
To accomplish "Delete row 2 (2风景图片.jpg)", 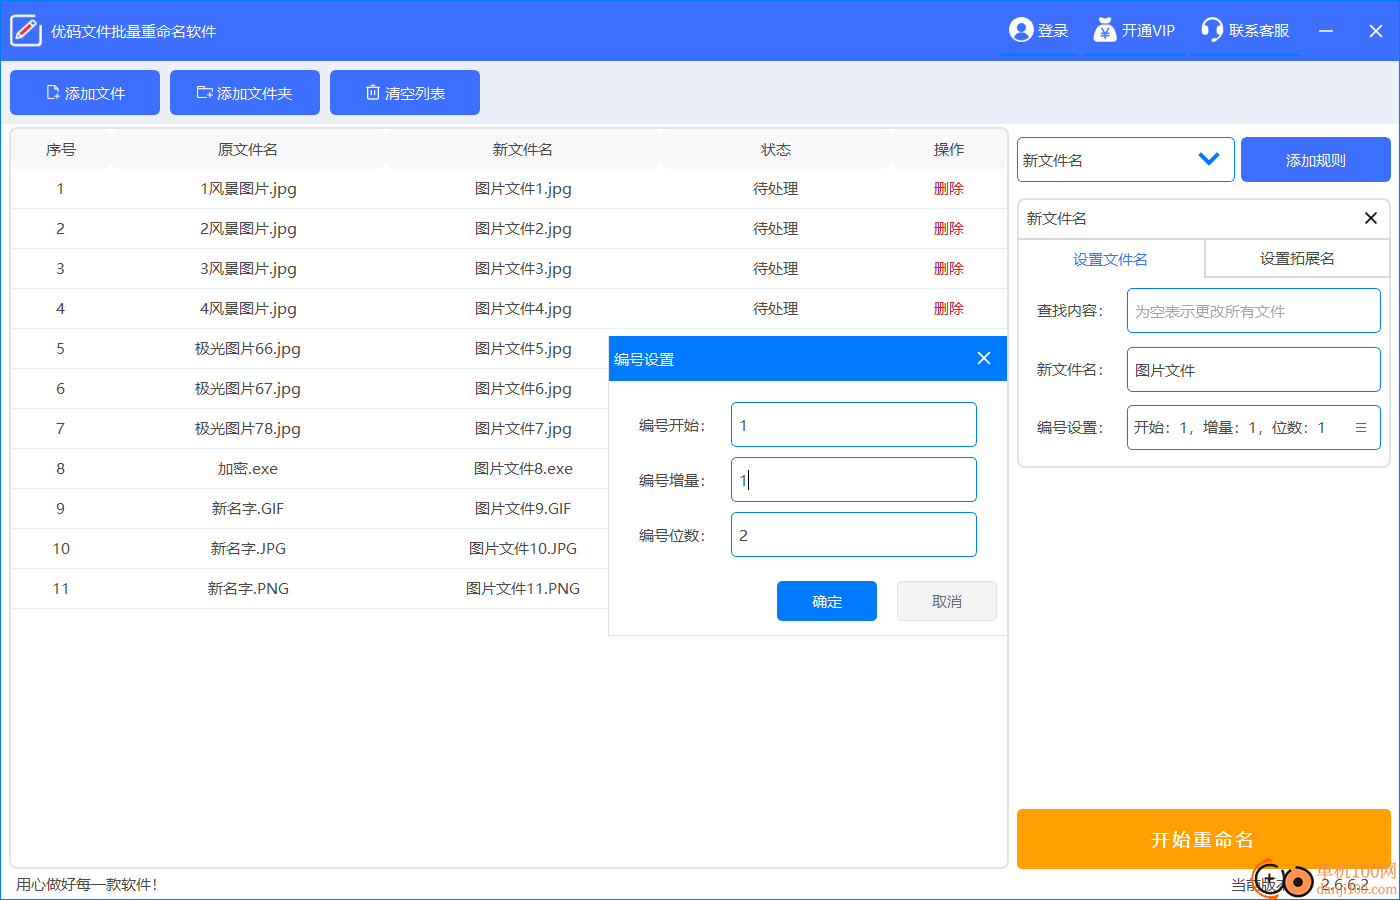I will [949, 229].
